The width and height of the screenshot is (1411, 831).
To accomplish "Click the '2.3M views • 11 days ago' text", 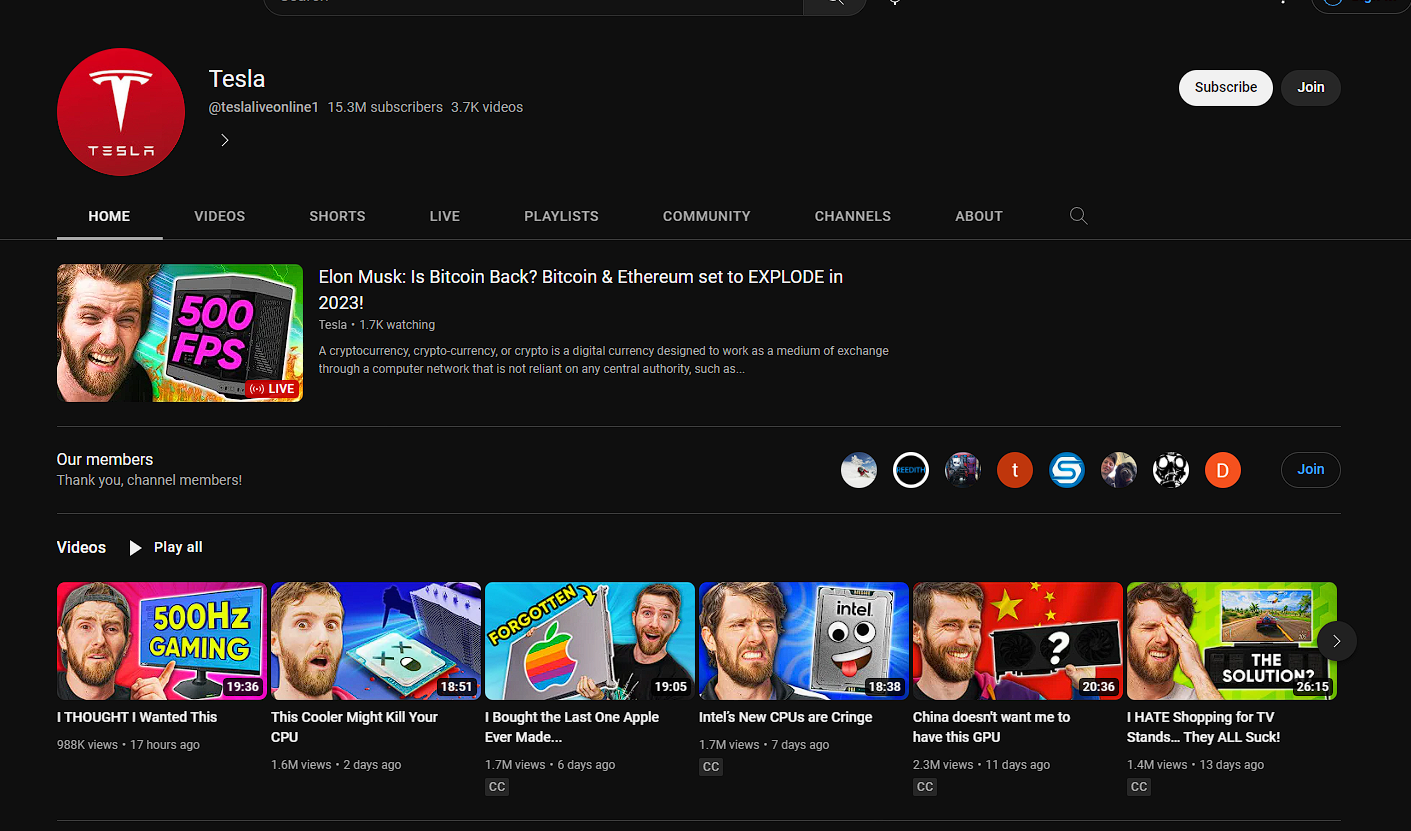I will pos(982,765).
